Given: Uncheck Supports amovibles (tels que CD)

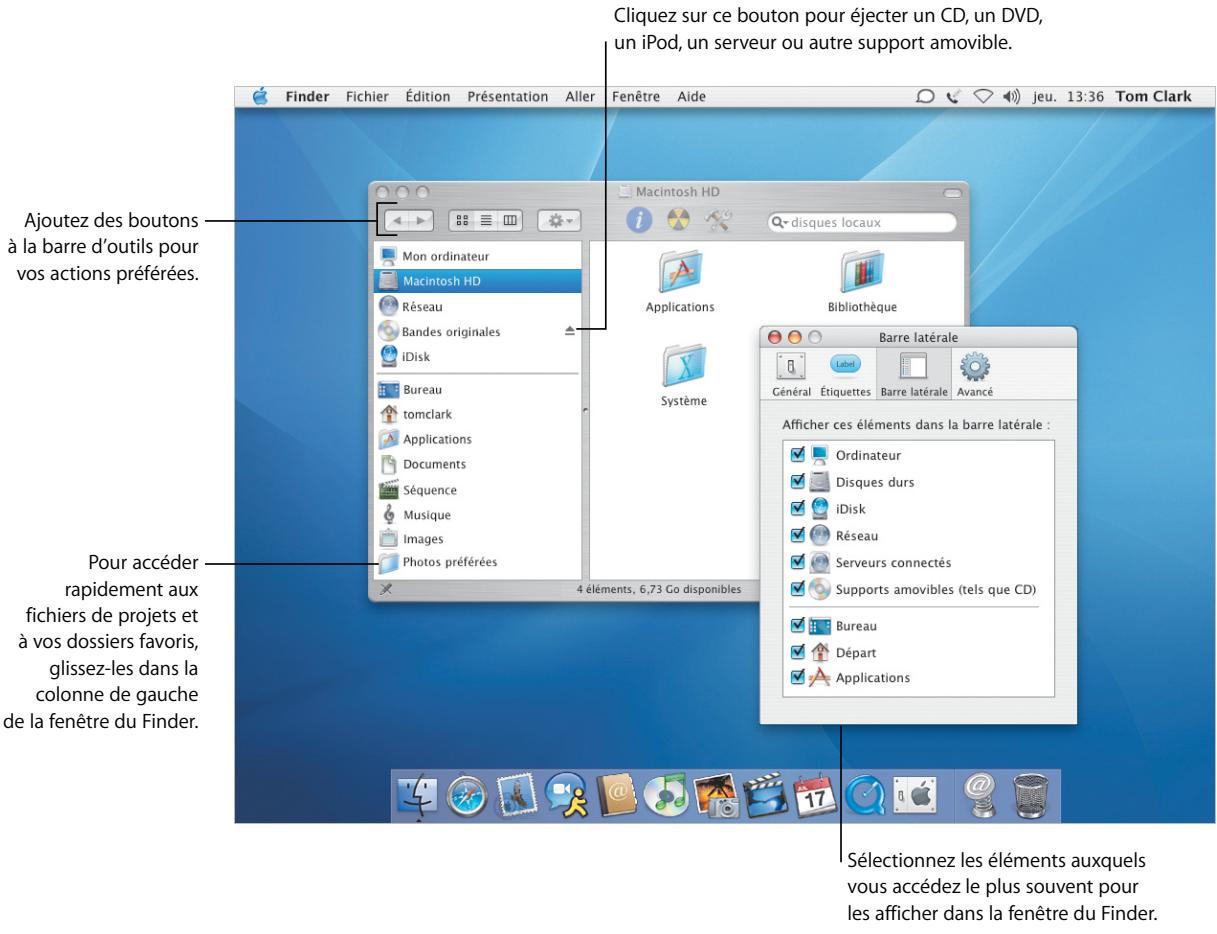Looking at the screenshot, I should (x=797, y=588).
